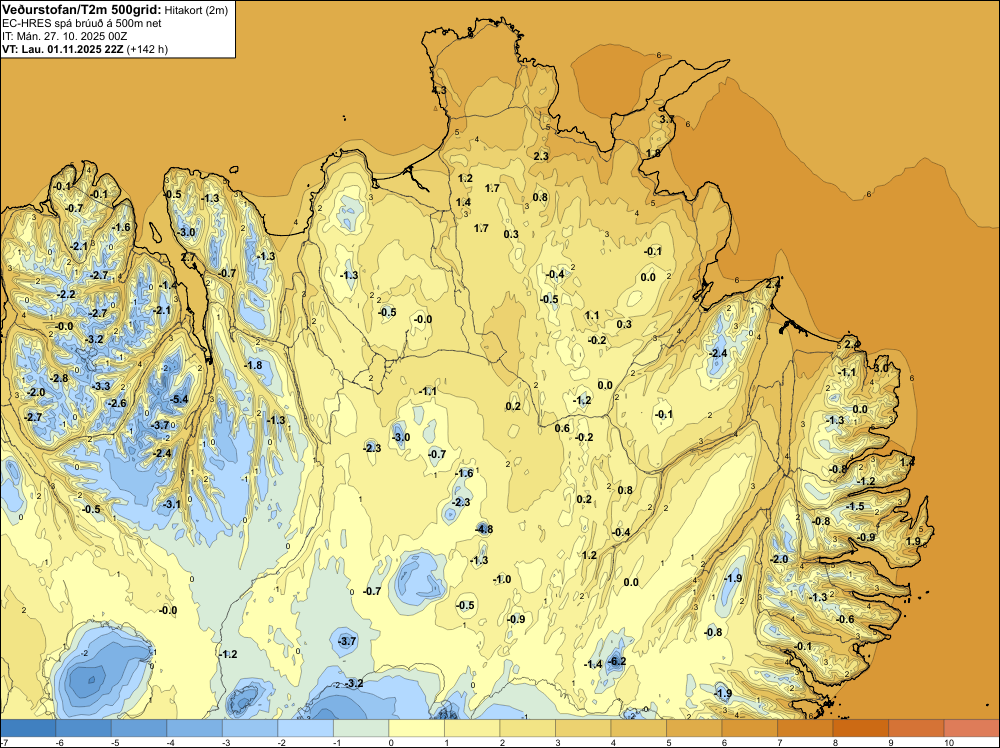This screenshot has height=748, width=1000.
Task: Click the -1.5 temperature label
Action: tap(855, 506)
